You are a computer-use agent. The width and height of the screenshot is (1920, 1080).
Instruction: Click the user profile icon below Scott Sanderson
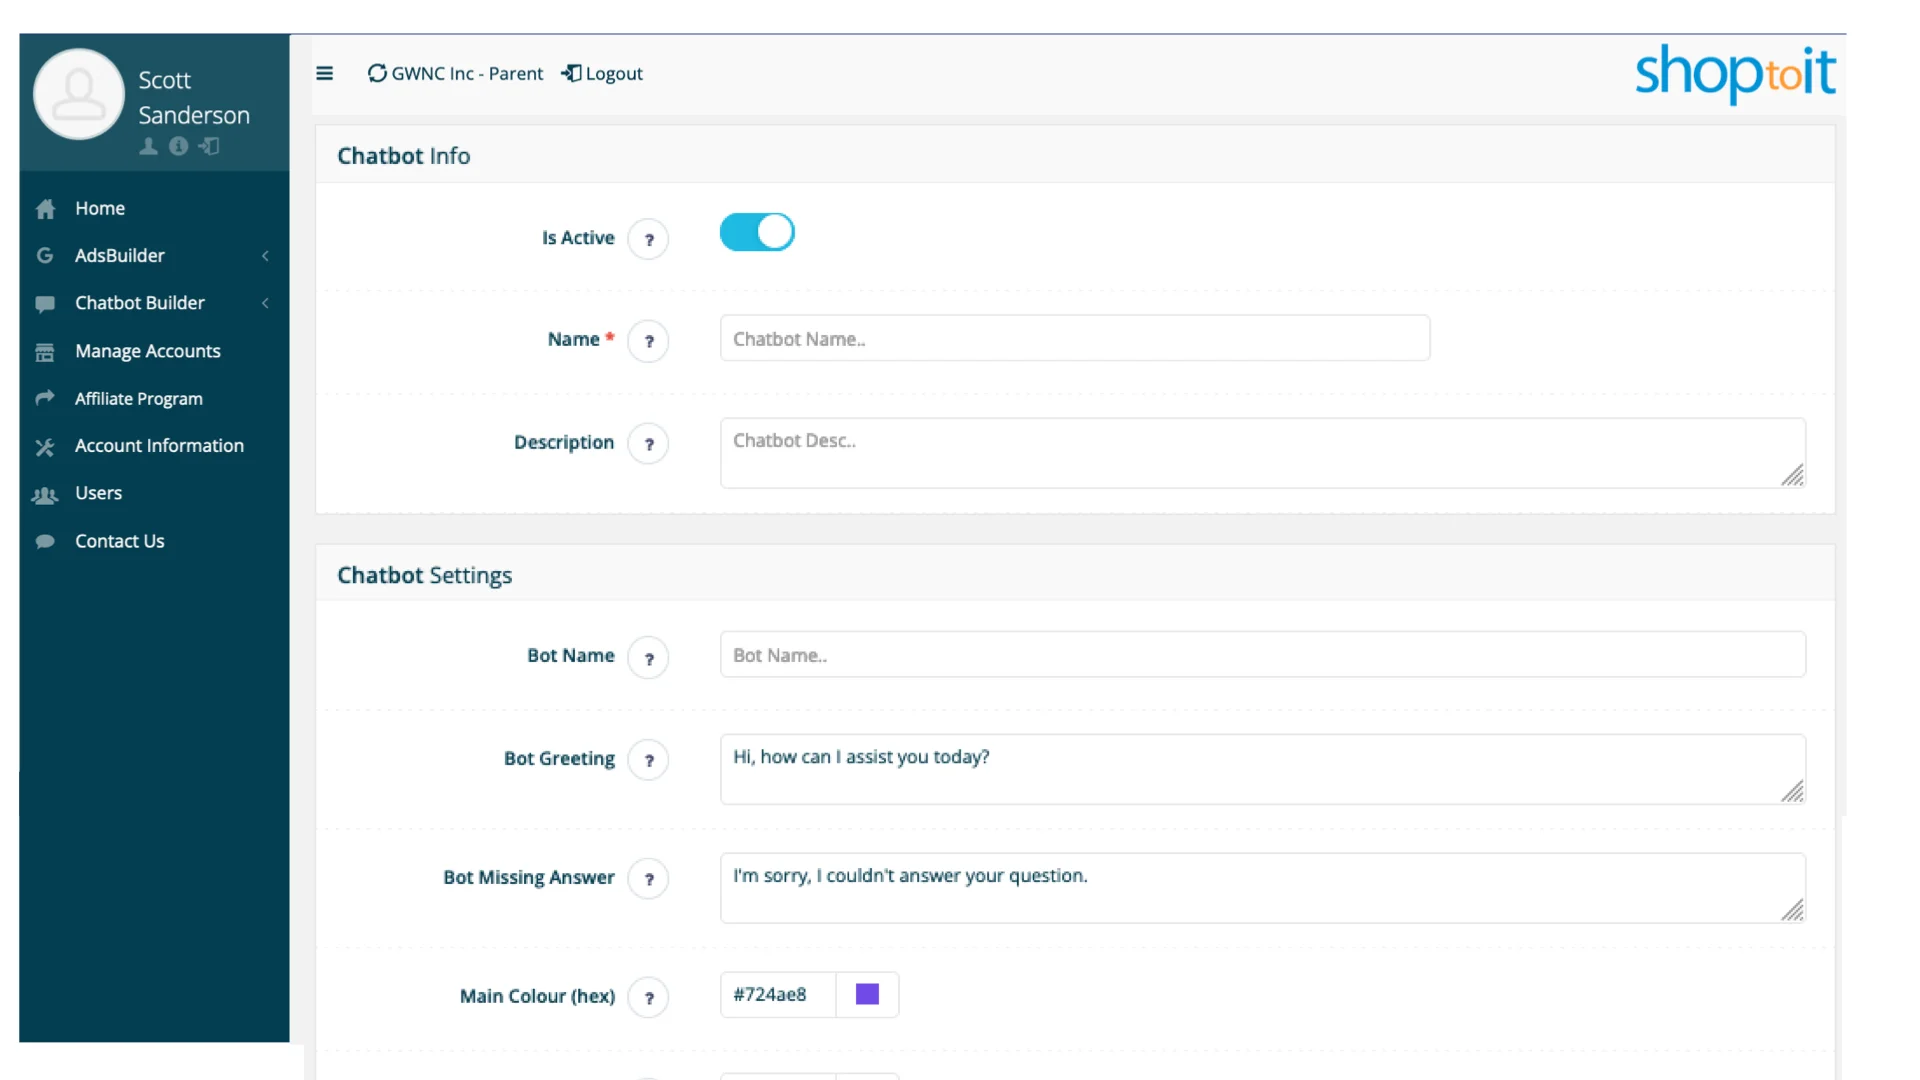[148, 147]
